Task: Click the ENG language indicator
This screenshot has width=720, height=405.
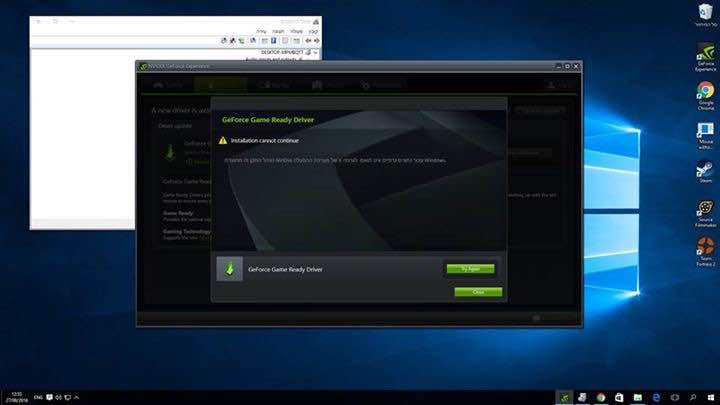Action: [x=38, y=397]
